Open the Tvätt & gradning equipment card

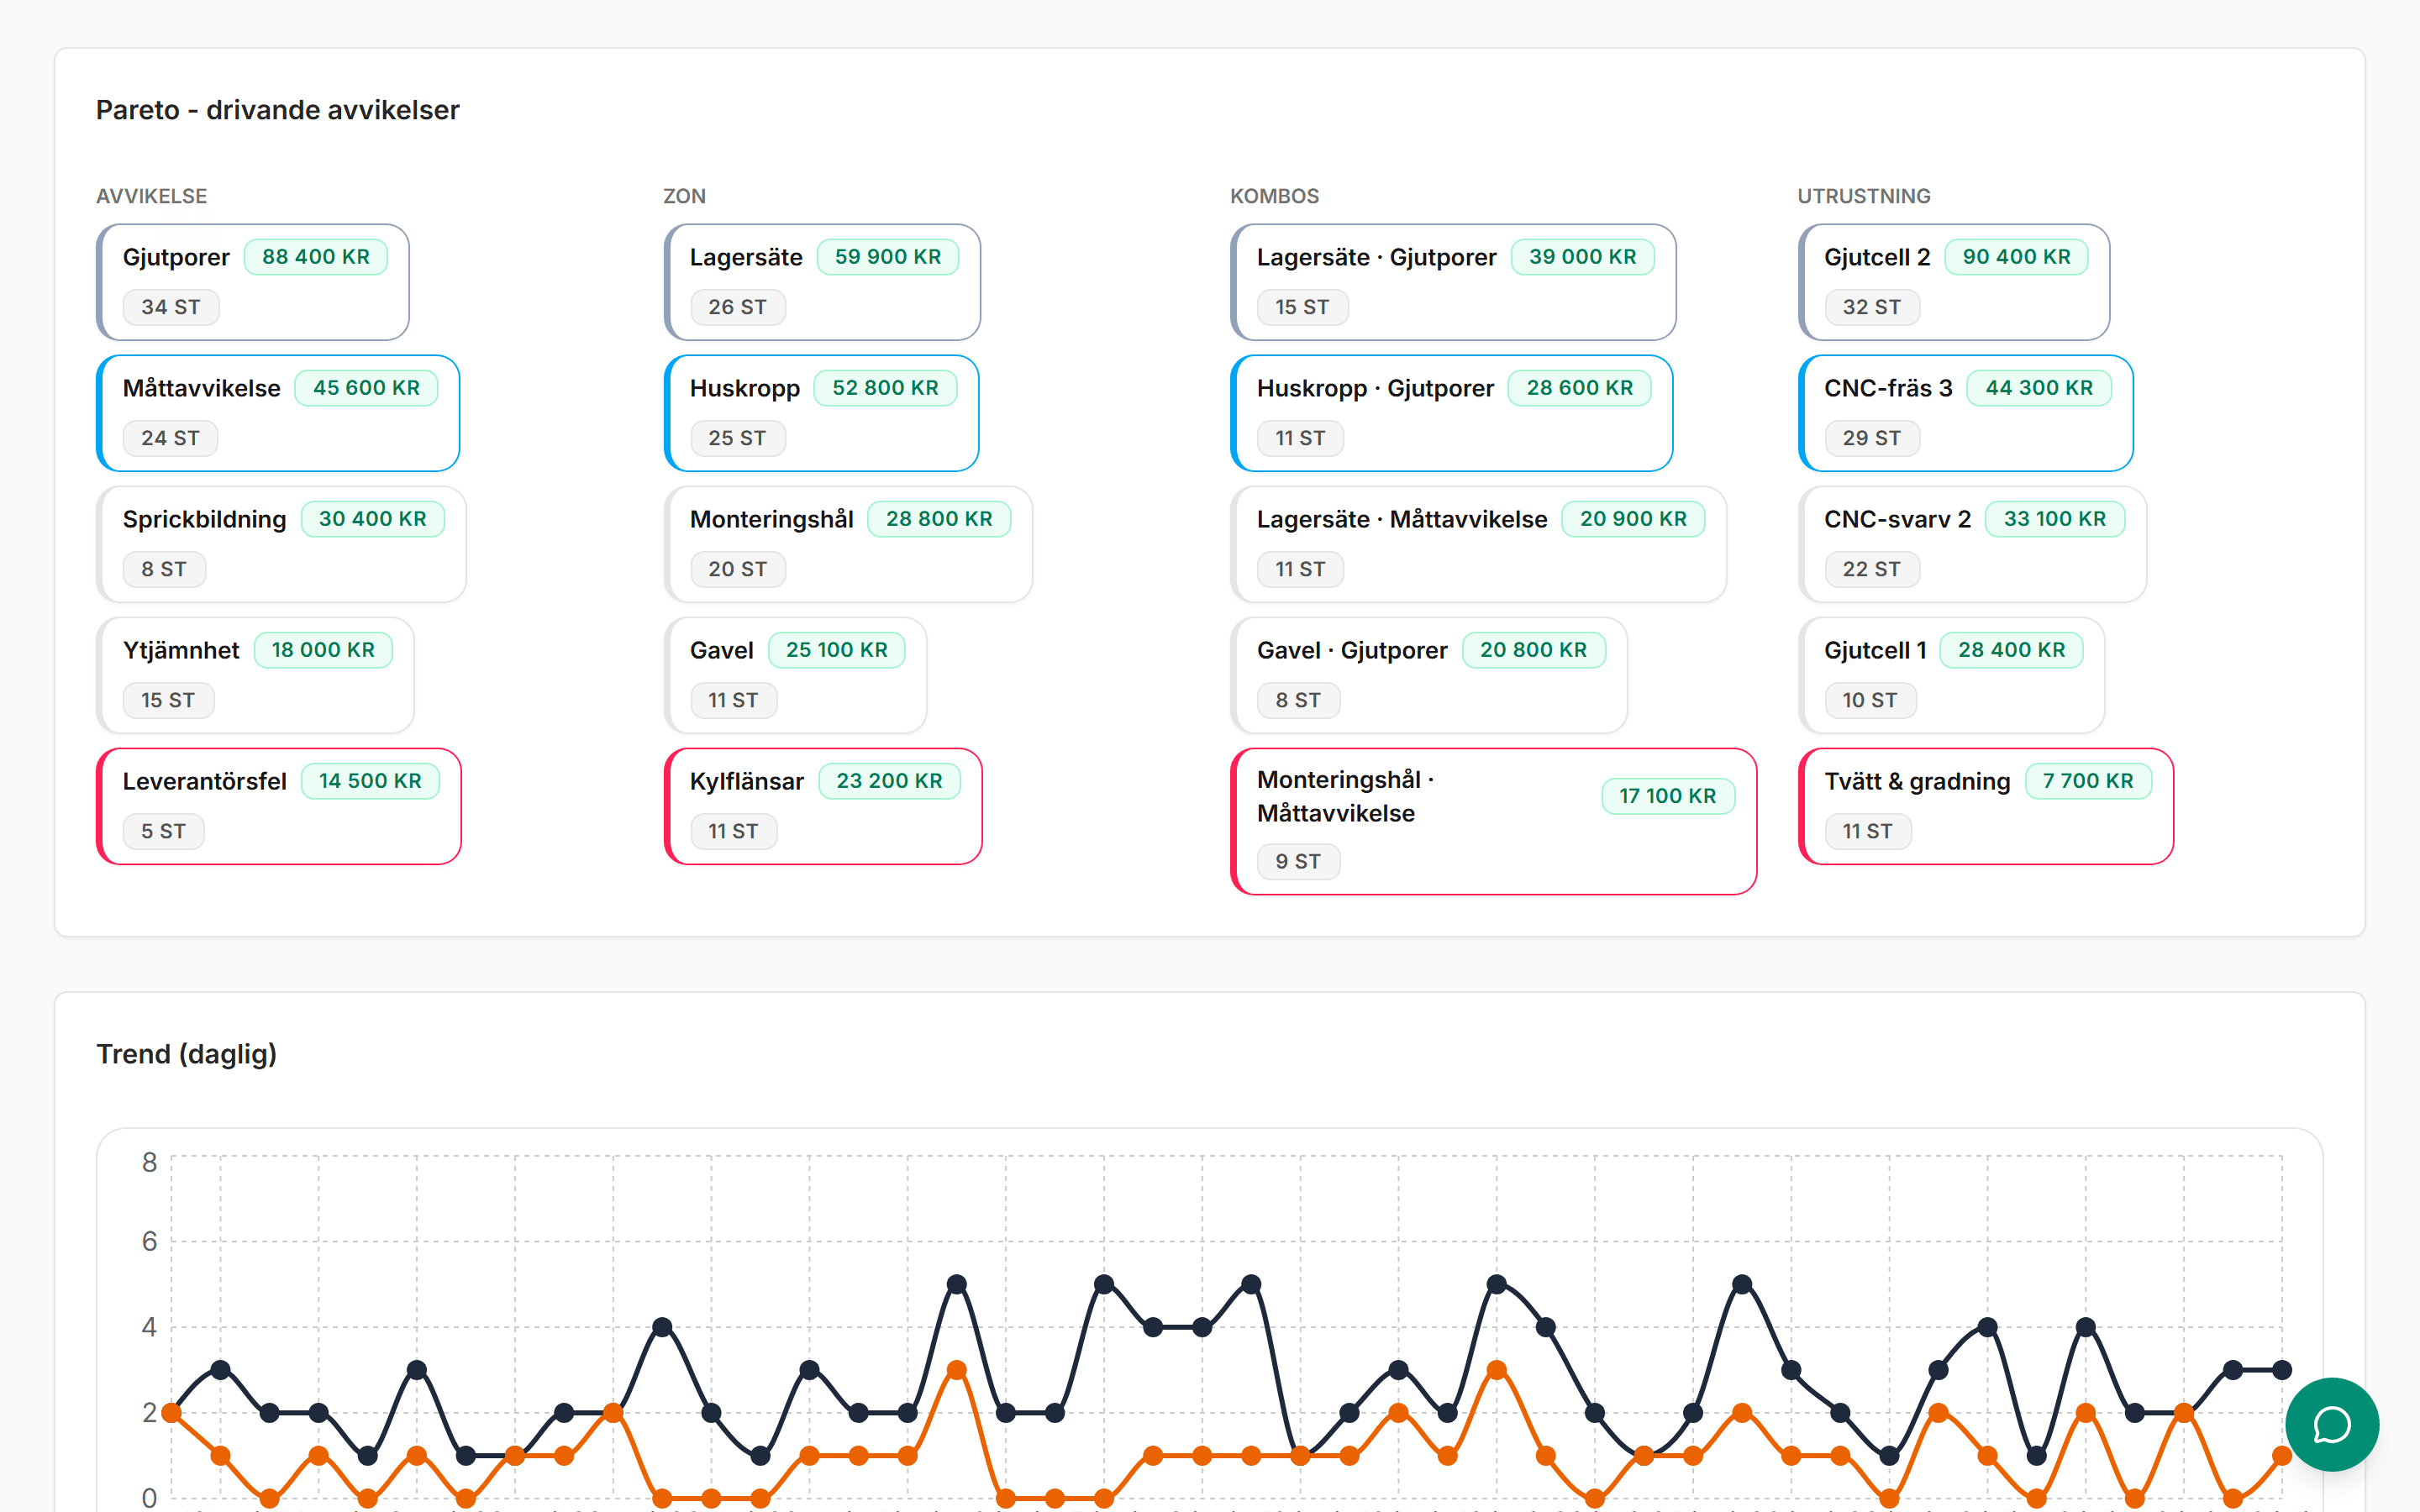click(x=1986, y=806)
